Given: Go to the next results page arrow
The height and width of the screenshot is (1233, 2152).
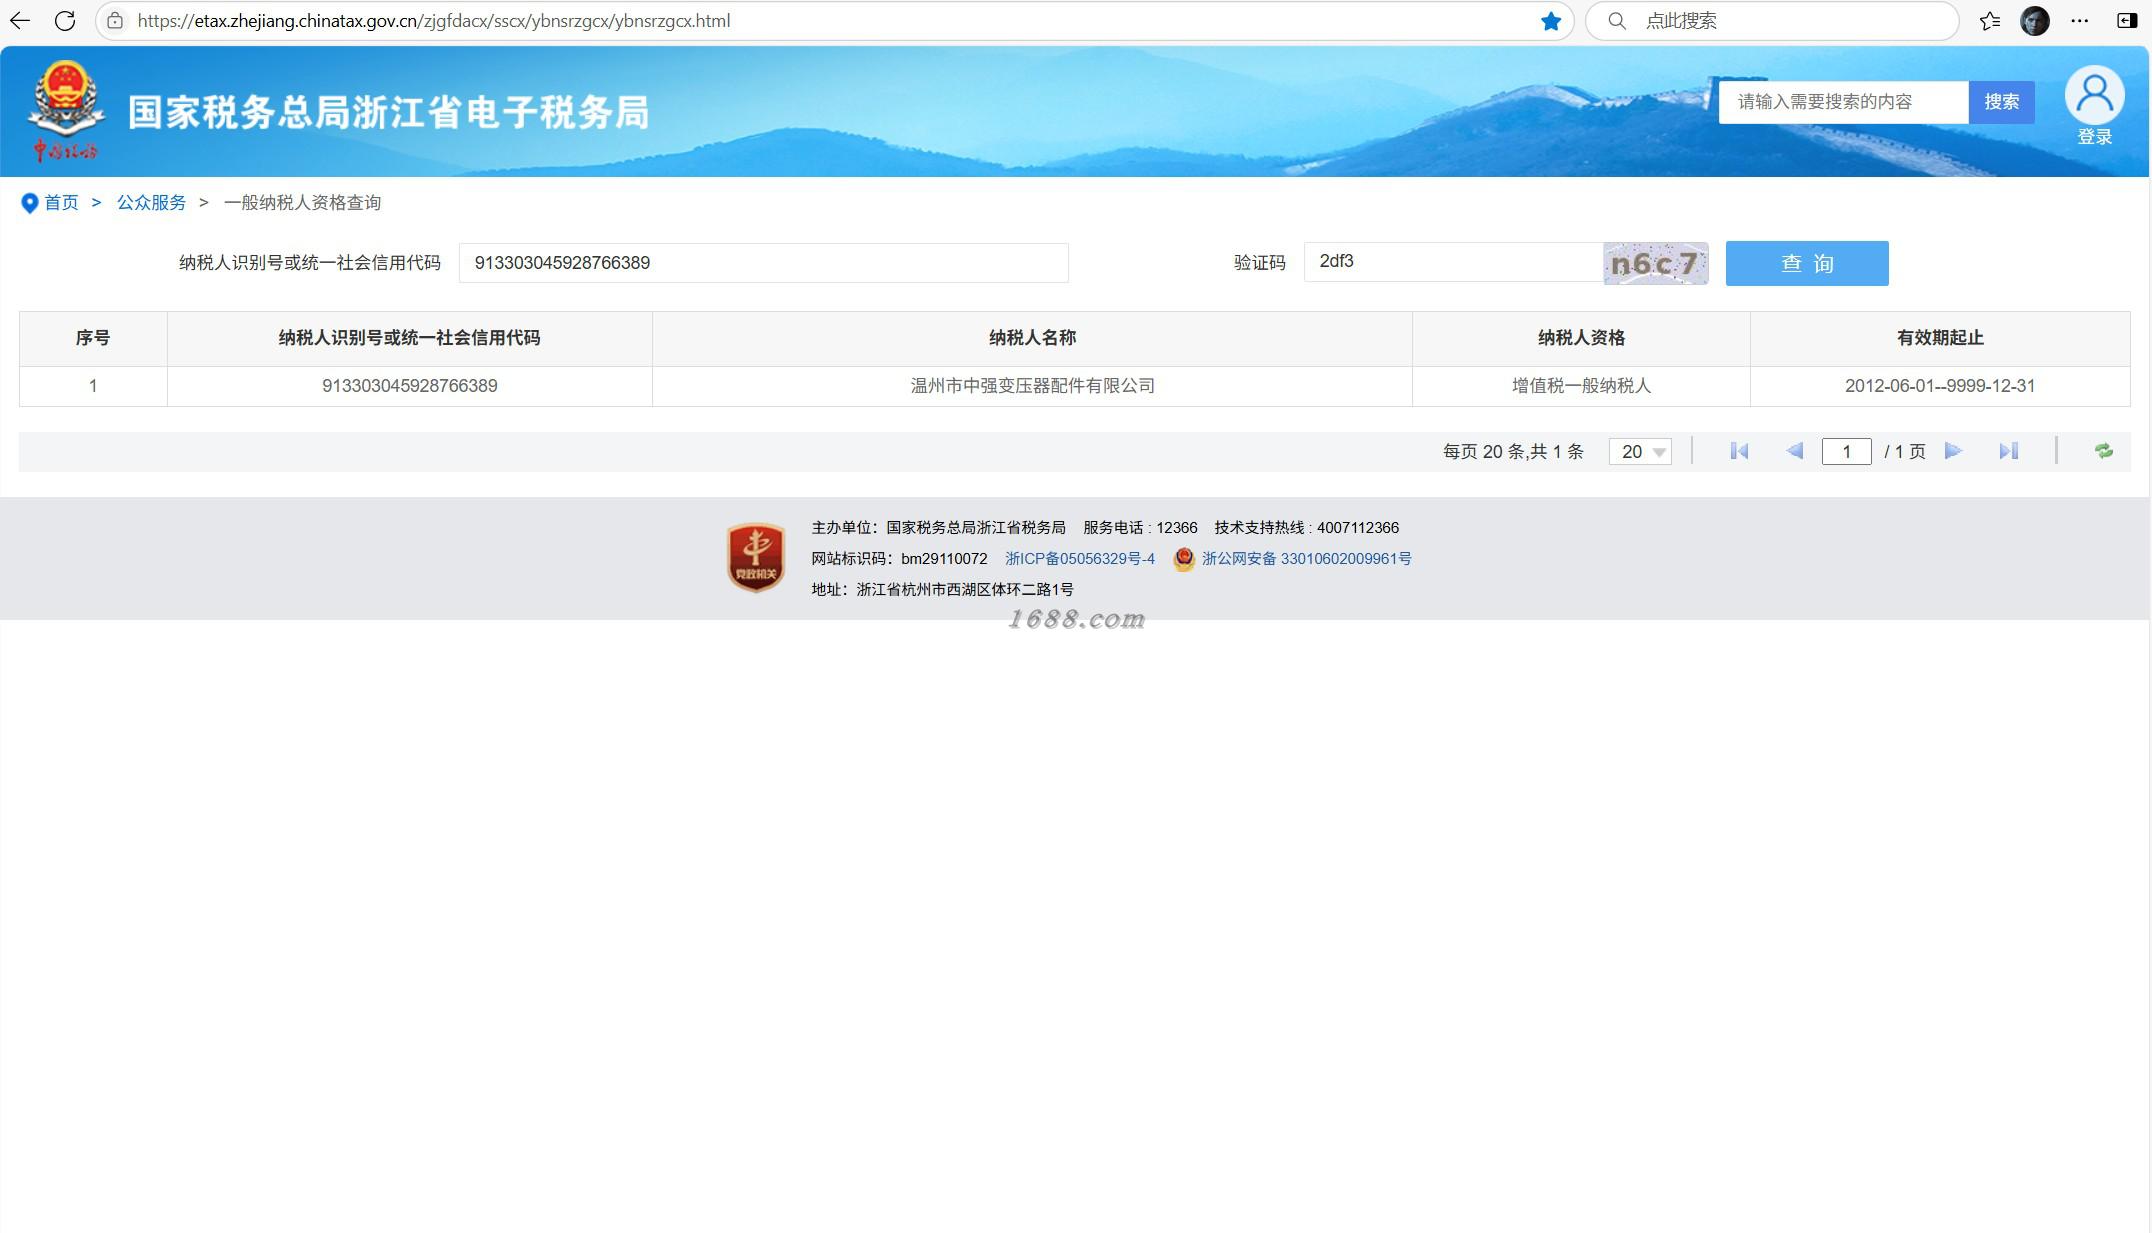Looking at the screenshot, I should pyautogui.click(x=1953, y=451).
